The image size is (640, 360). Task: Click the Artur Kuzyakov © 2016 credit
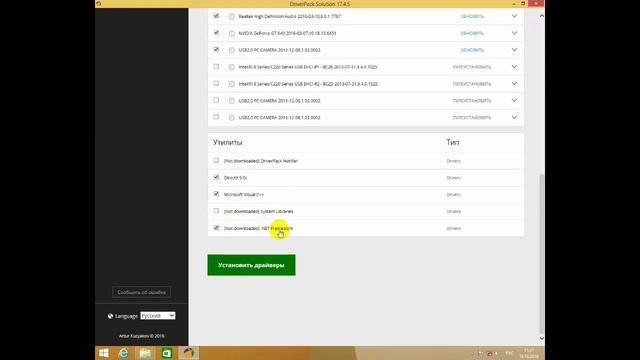(x=142, y=336)
